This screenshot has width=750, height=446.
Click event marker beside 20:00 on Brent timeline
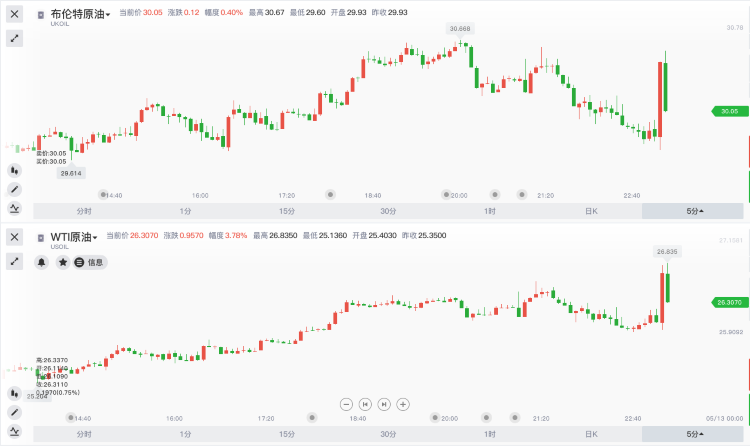click(x=446, y=194)
